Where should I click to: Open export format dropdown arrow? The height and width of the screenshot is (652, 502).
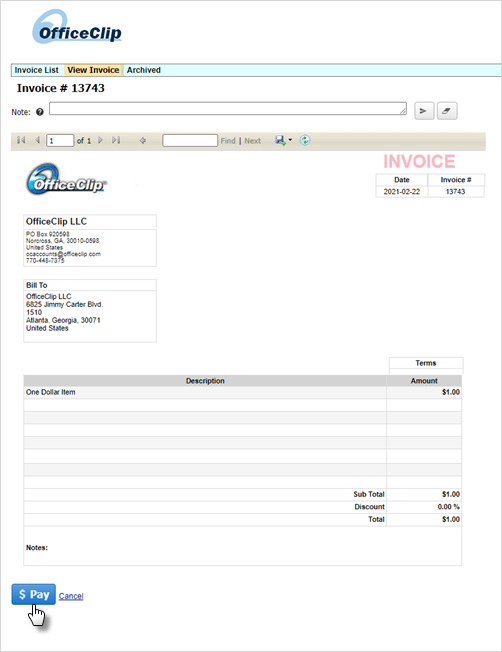tap(290, 140)
